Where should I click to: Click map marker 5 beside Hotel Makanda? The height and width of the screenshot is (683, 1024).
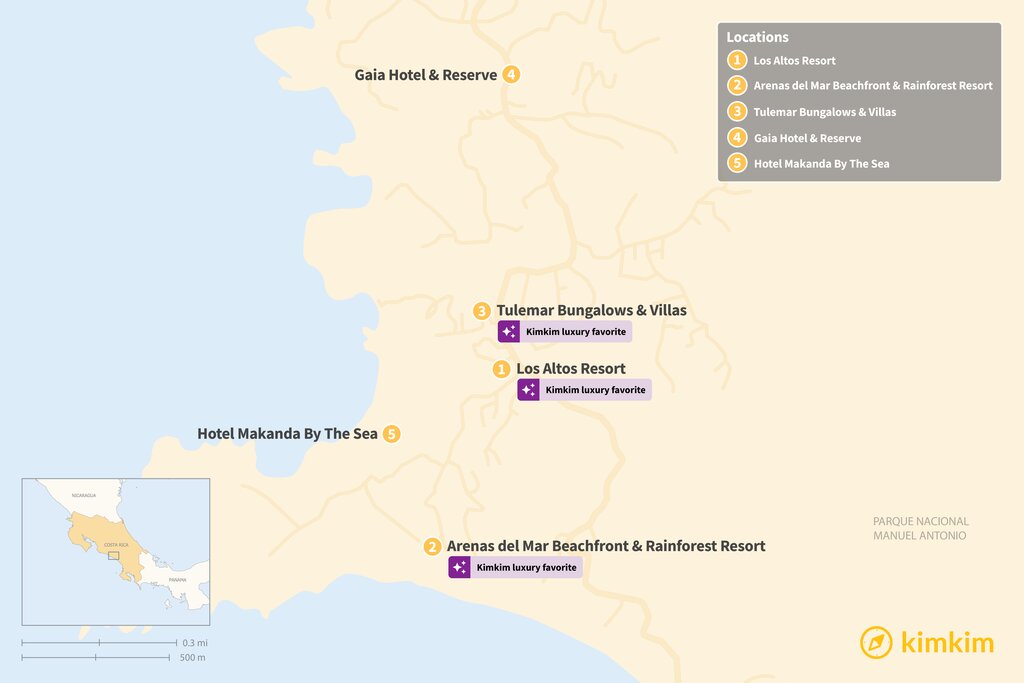(392, 434)
